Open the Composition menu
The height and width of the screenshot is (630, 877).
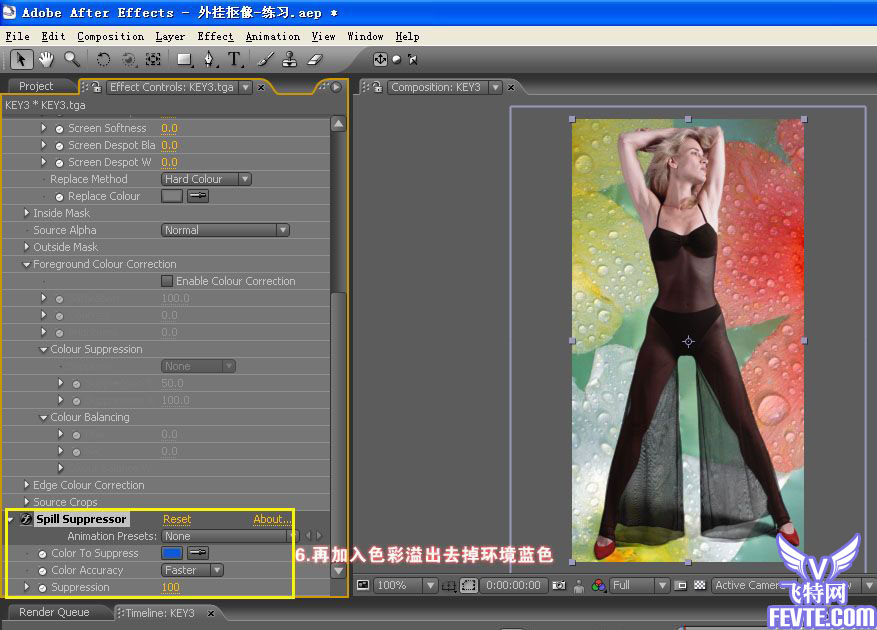pyautogui.click(x=110, y=36)
